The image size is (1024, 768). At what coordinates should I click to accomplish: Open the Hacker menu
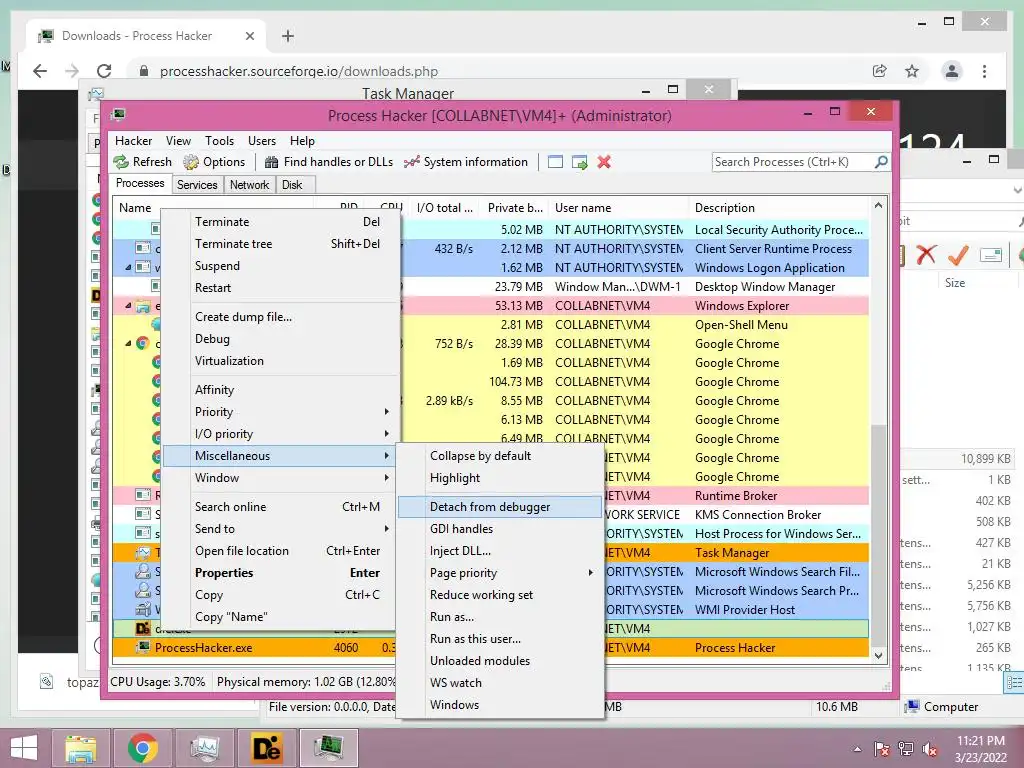coord(133,141)
